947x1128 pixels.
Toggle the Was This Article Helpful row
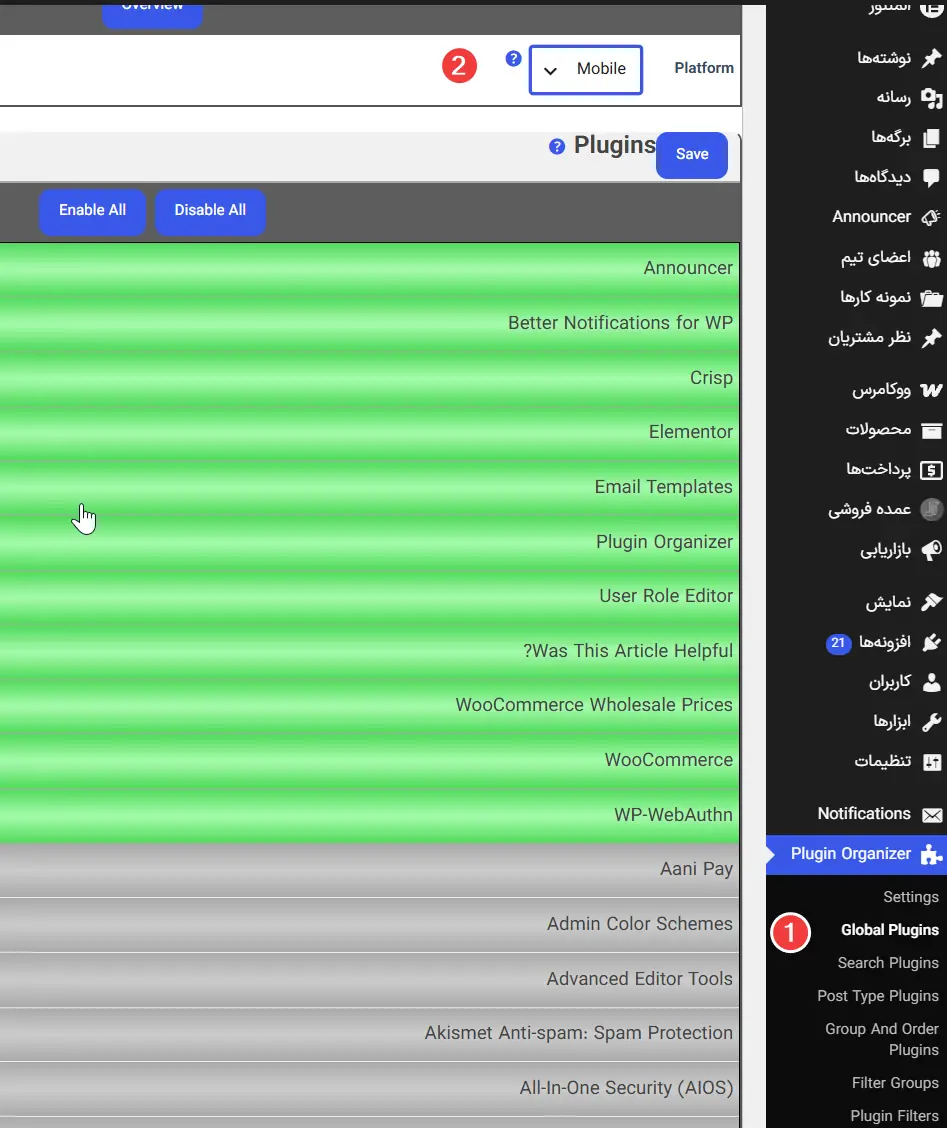pyautogui.click(x=369, y=650)
